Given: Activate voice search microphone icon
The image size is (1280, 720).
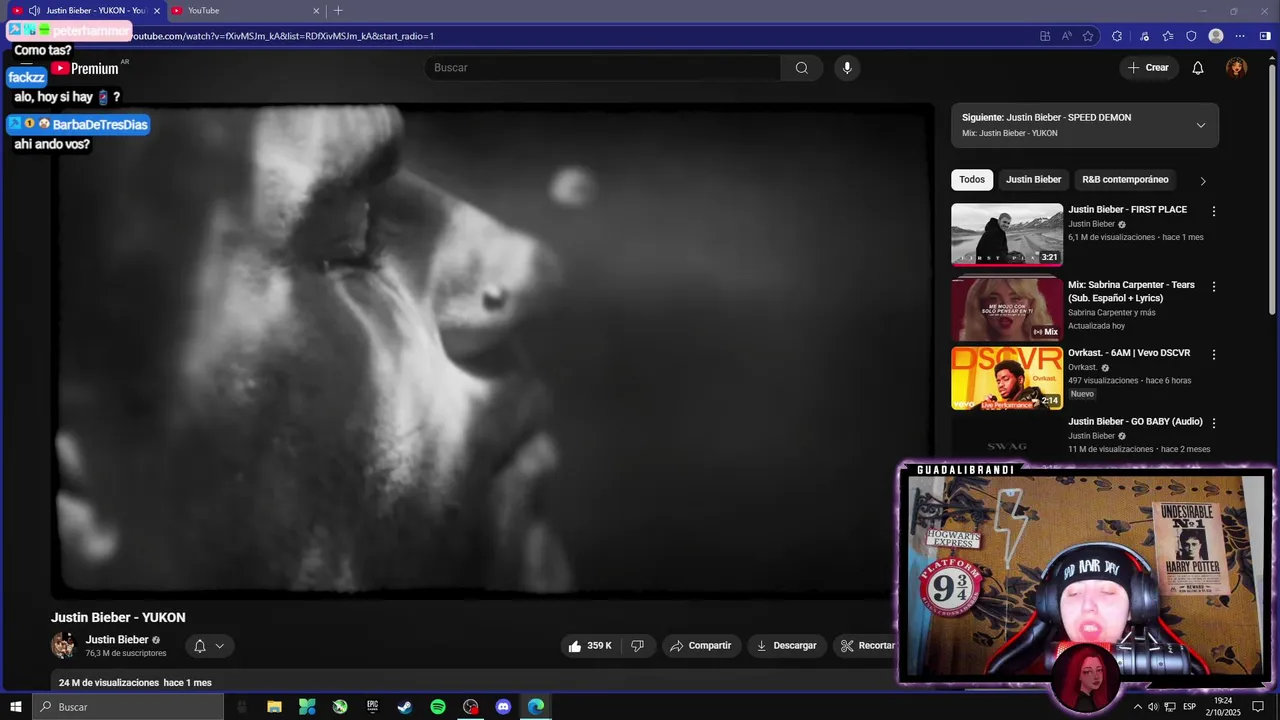Looking at the screenshot, I should 847,68.
